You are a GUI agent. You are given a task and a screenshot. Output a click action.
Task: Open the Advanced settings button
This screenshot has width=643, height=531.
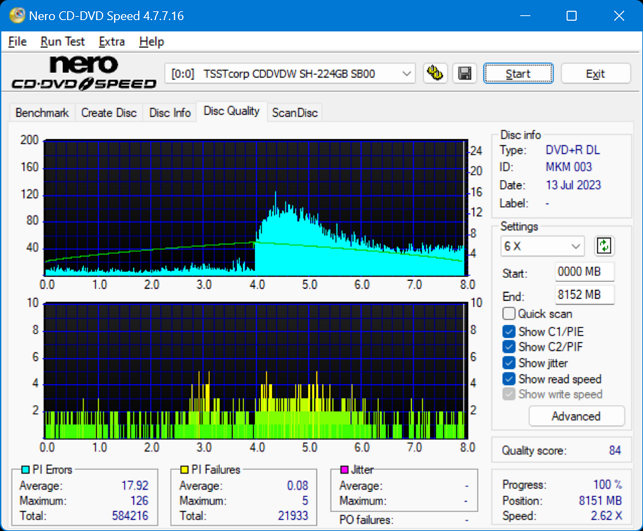tap(576, 416)
